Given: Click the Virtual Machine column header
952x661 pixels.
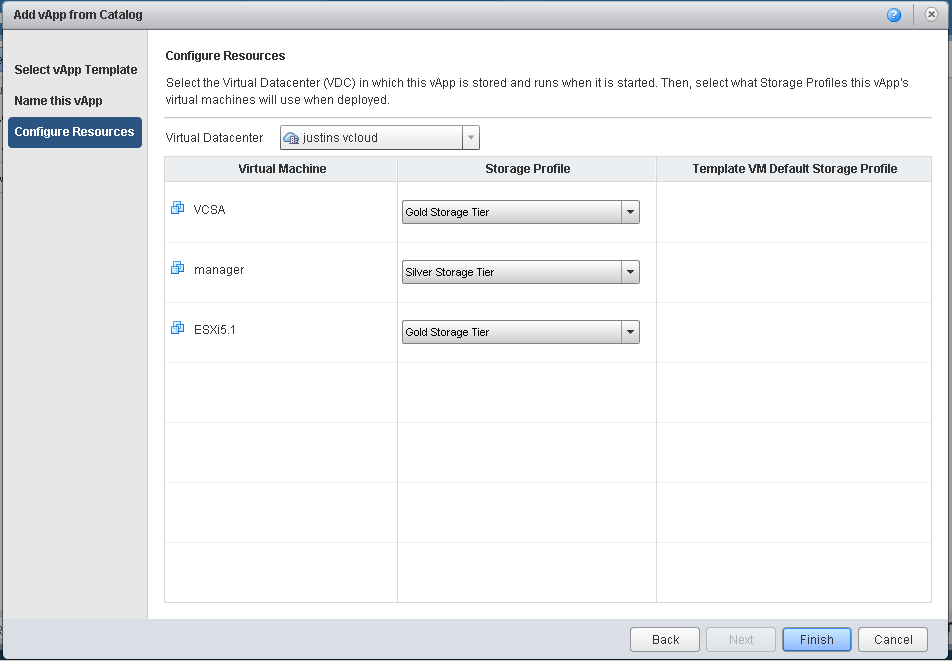Looking at the screenshot, I should point(281,169).
